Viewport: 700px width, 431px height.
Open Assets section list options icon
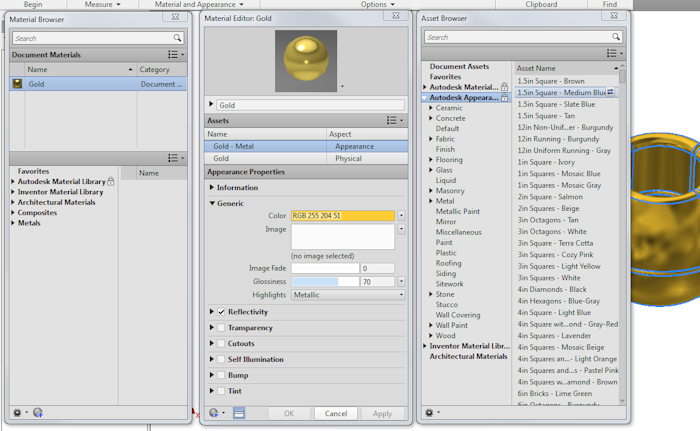pos(394,120)
